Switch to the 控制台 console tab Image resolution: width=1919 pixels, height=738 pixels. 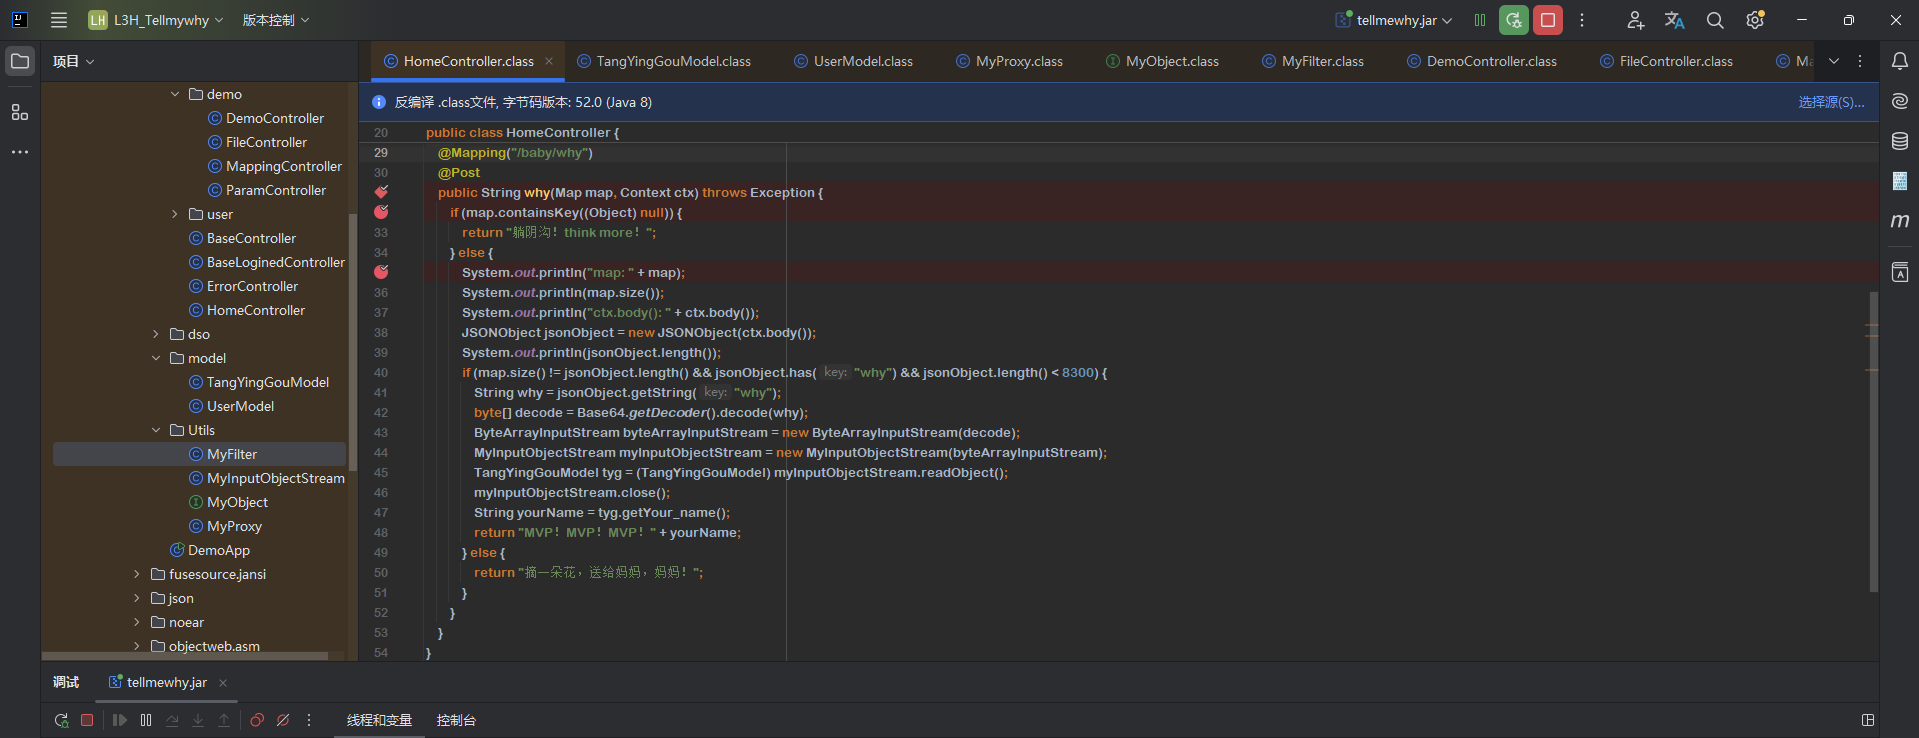pos(456,720)
